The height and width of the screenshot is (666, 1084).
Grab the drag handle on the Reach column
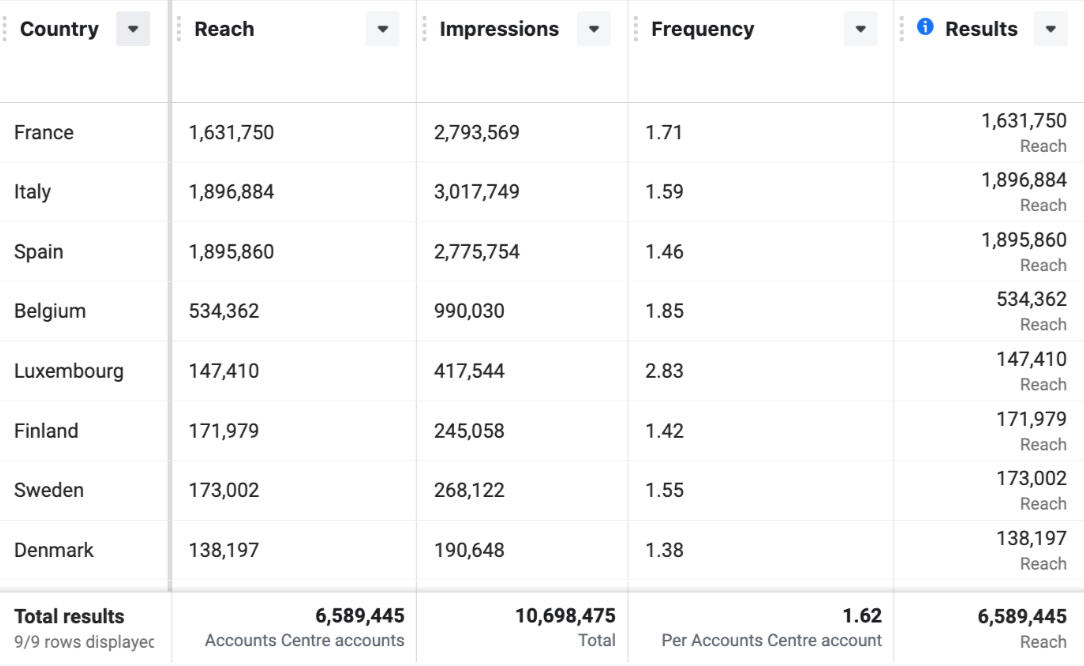point(180,29)
